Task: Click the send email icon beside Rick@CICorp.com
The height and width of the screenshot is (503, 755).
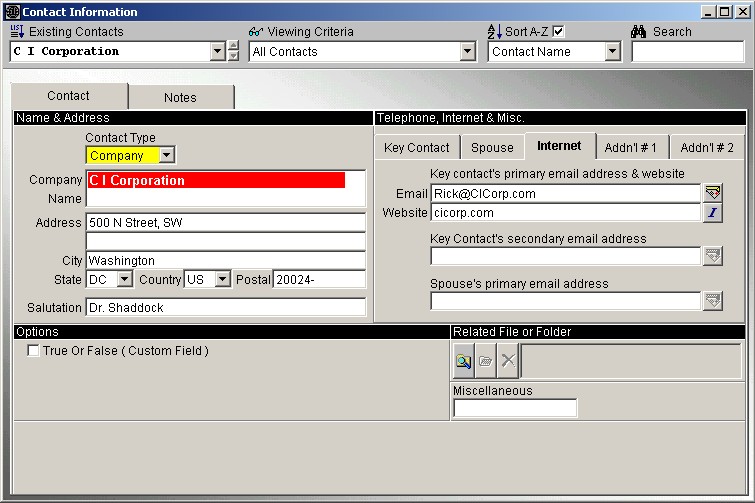Action: point(713,193)
